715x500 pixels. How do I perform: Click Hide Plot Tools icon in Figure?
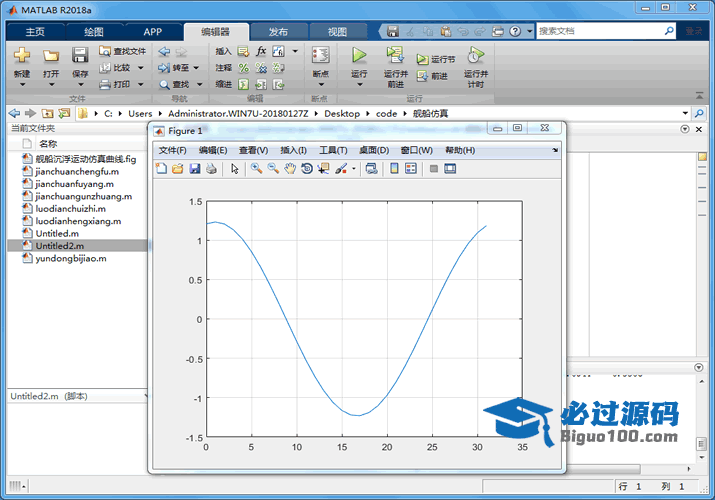pyautogui.click(x=434, y=169)
